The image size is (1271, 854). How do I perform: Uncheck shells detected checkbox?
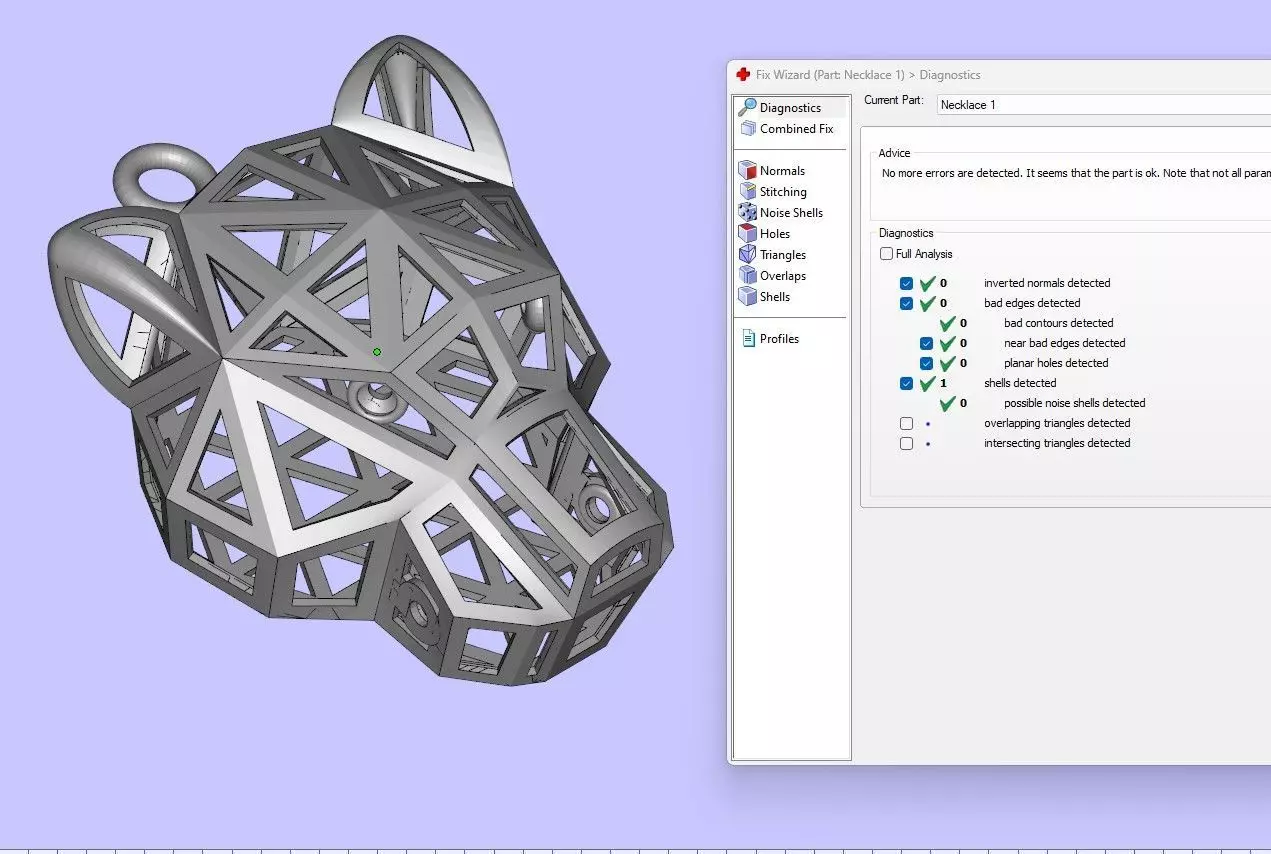tap(906, 383)
